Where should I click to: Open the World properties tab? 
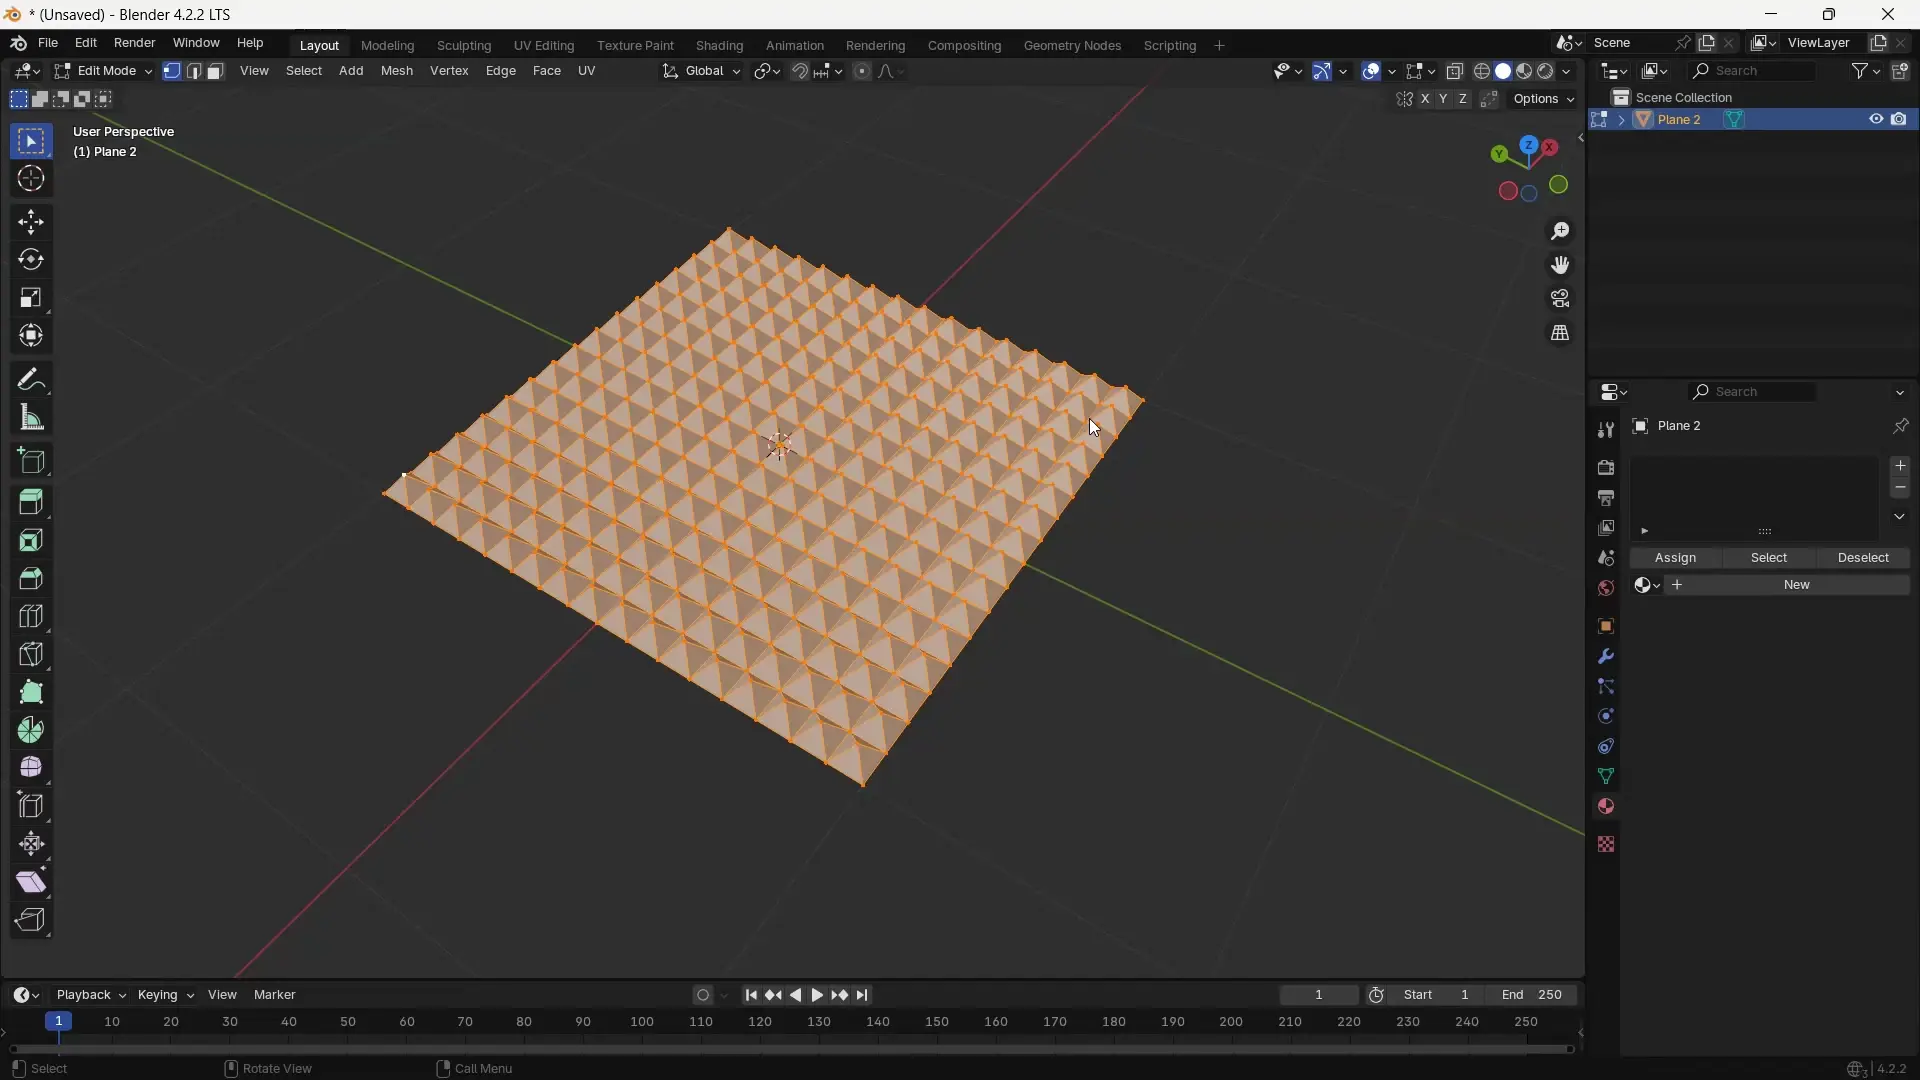pyautogui.click(x=1606, y=589)
